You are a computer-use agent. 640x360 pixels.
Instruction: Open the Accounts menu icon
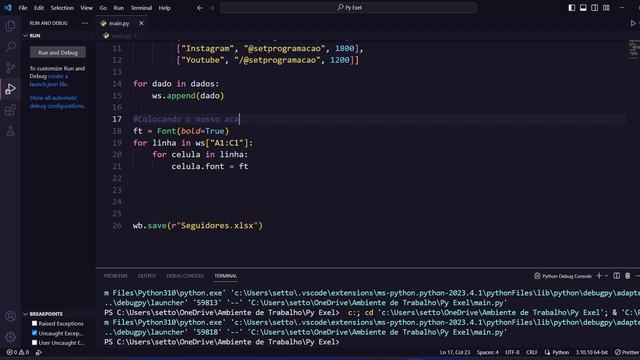point(10,316)
